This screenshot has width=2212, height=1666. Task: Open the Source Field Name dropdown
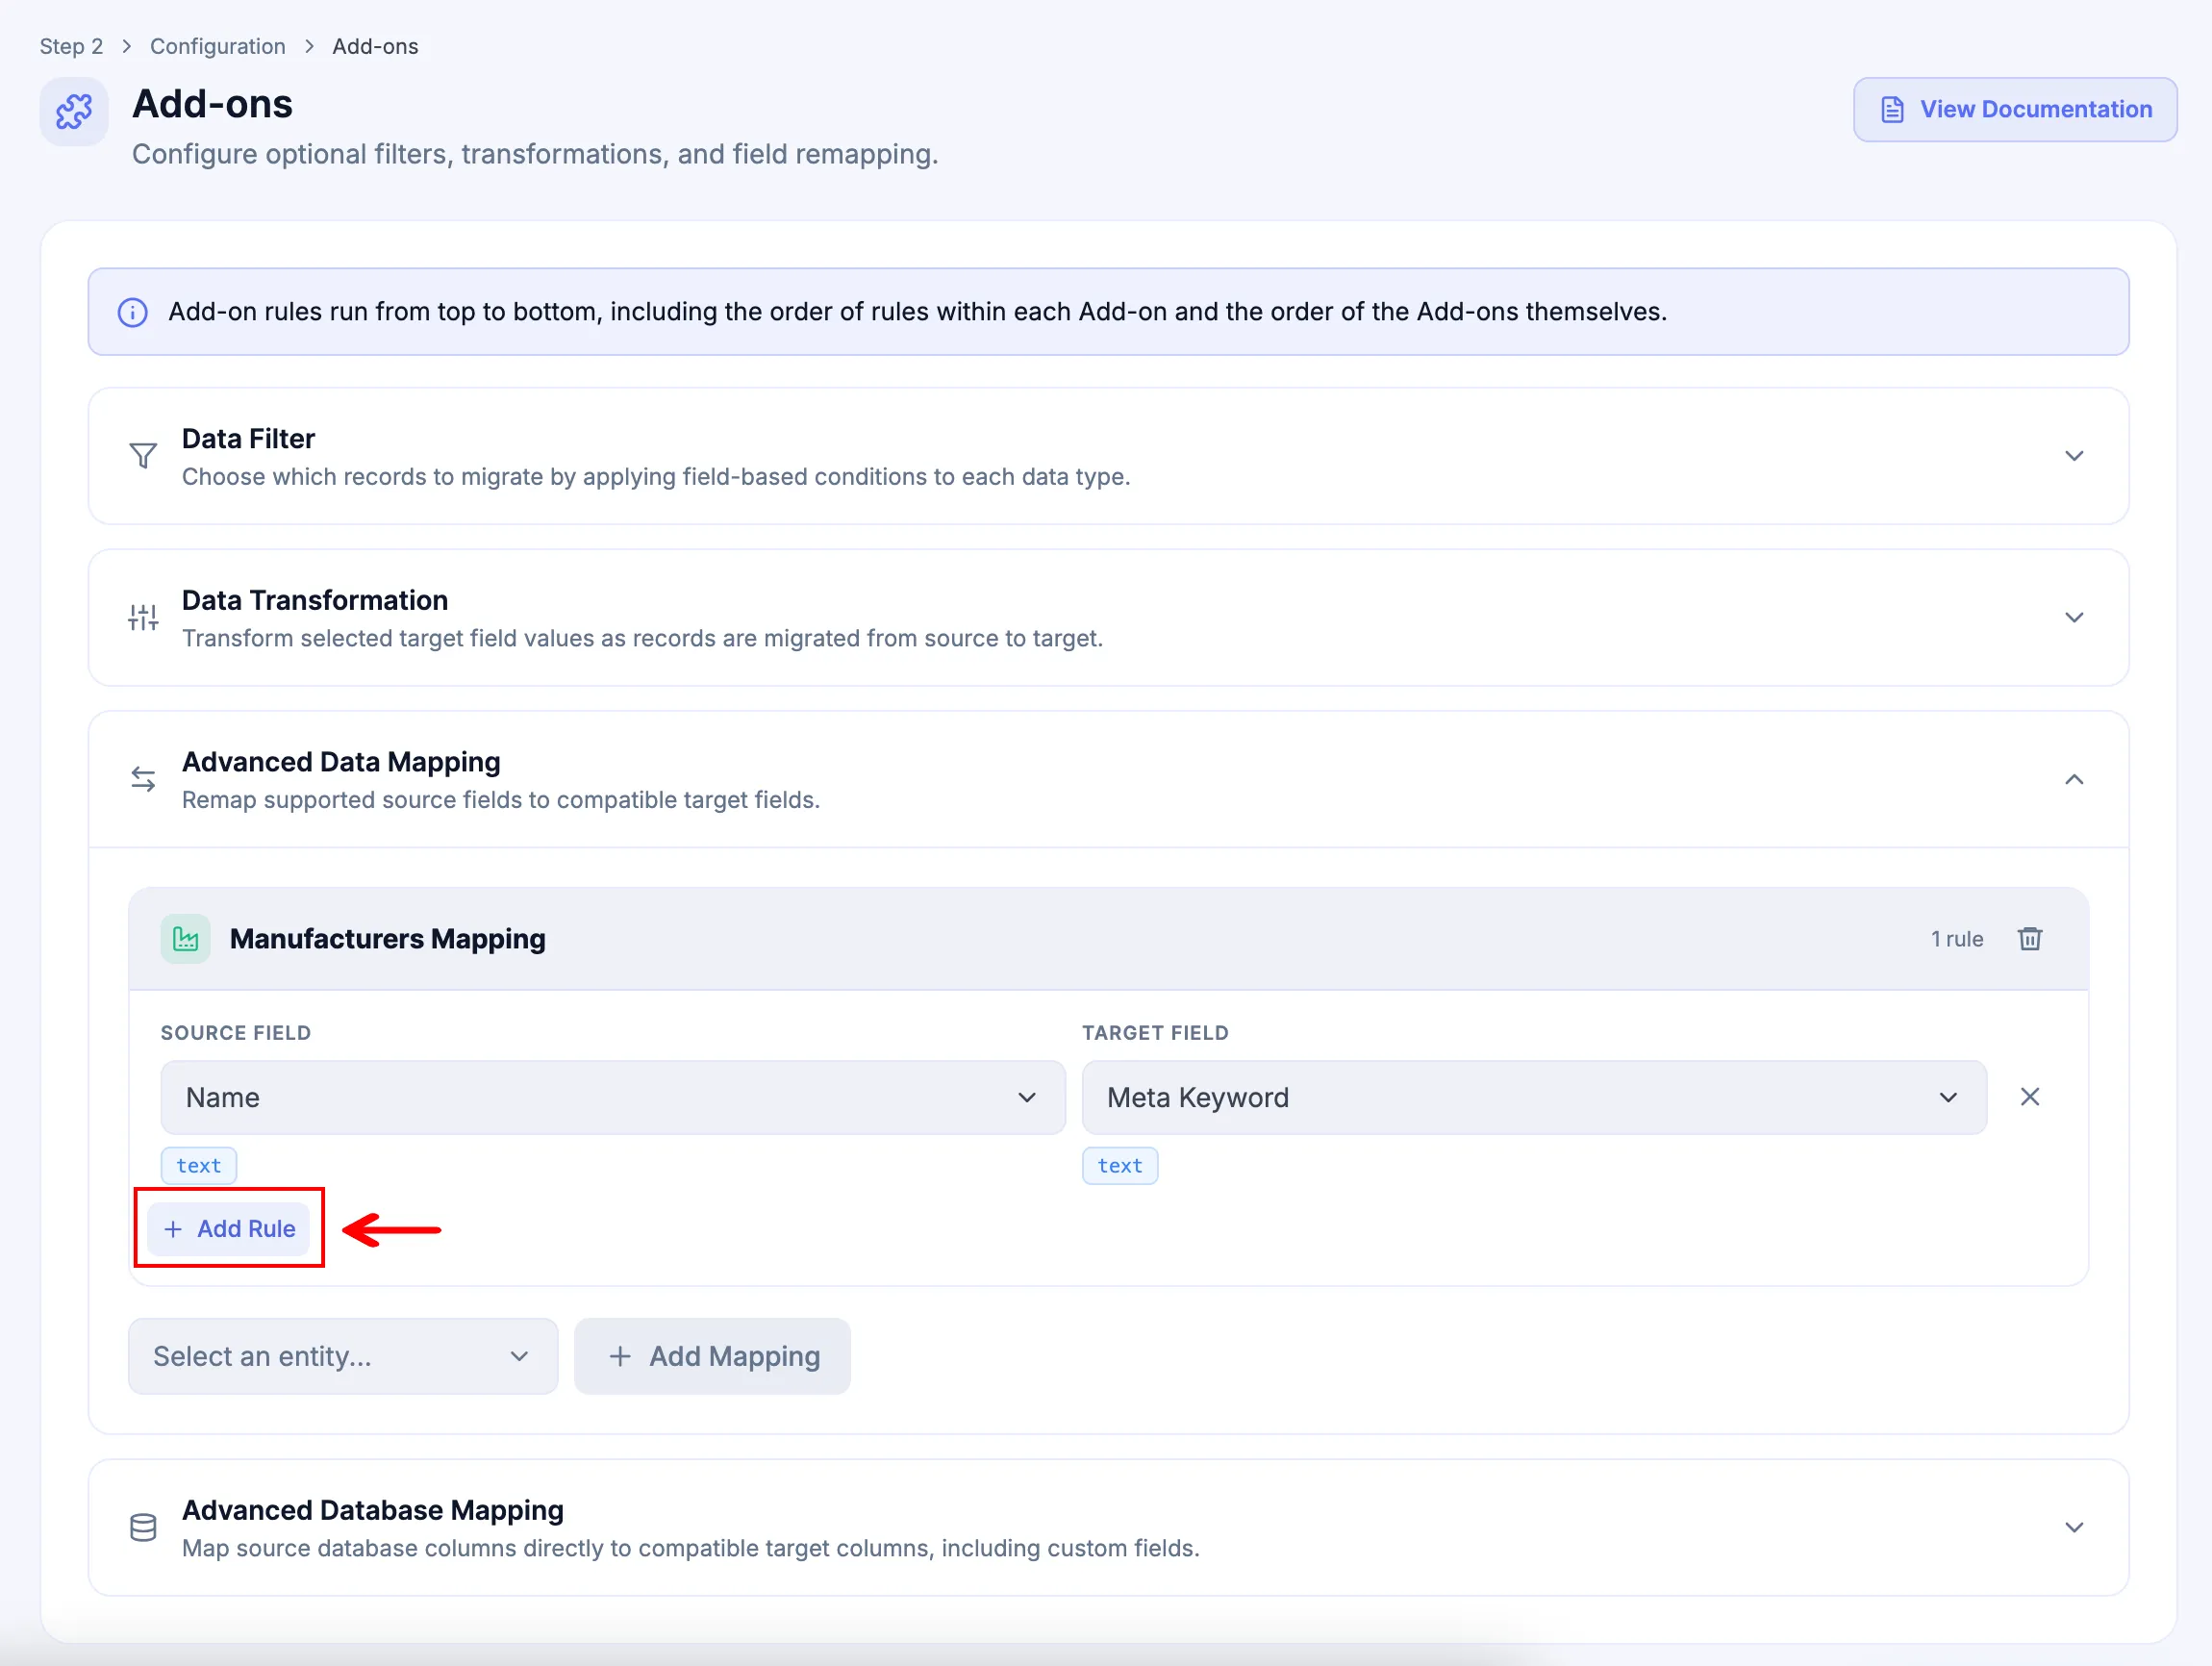point(613,1097)
